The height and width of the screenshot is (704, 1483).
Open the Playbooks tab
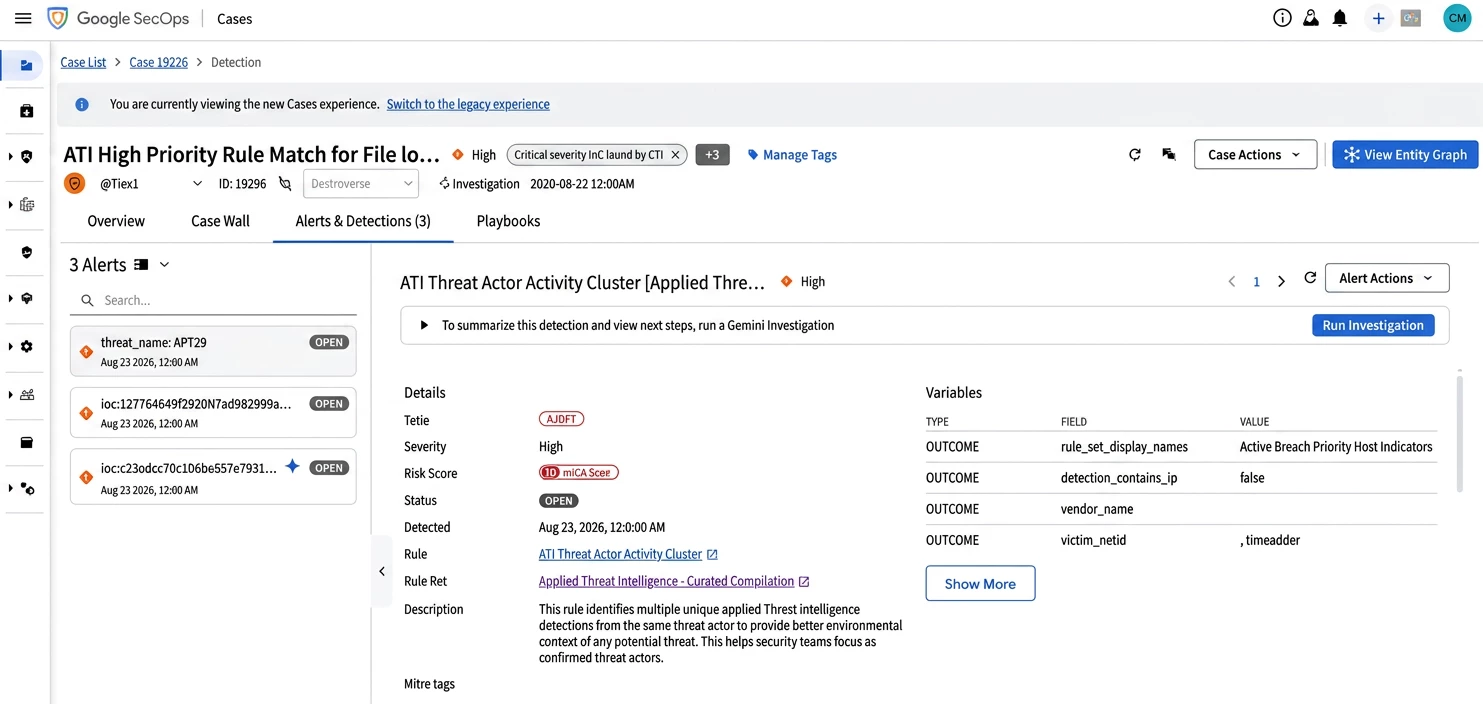coord(508,221)
